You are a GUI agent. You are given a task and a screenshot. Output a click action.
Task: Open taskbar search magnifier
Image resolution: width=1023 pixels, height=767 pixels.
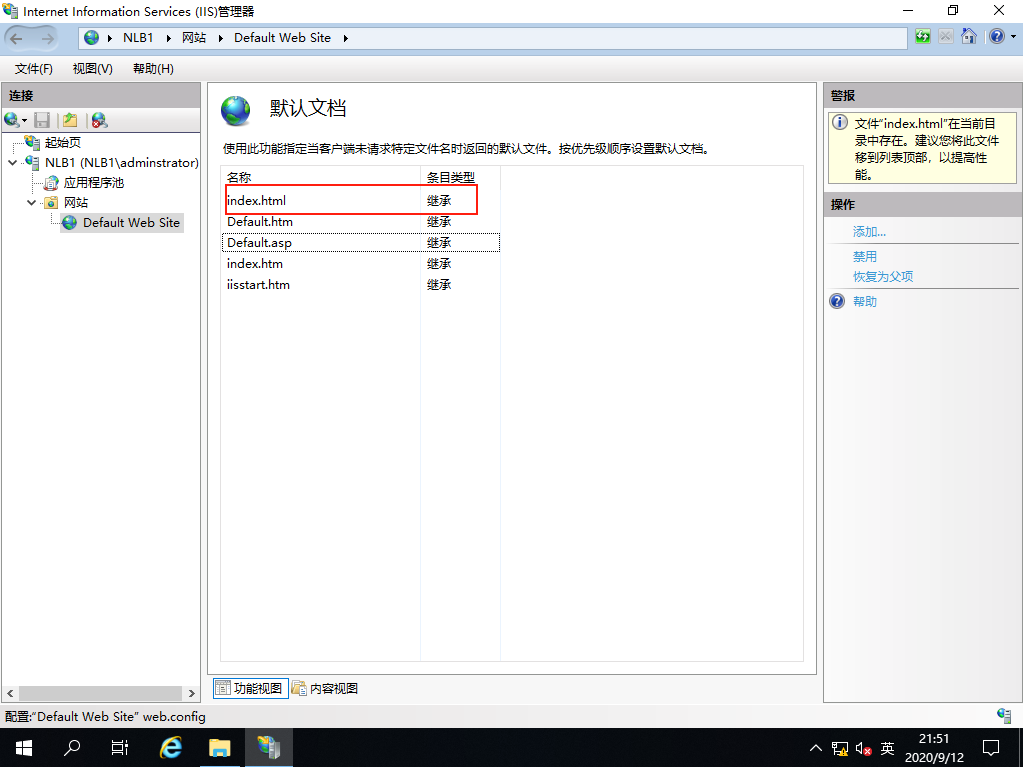(x=72, y=747)
